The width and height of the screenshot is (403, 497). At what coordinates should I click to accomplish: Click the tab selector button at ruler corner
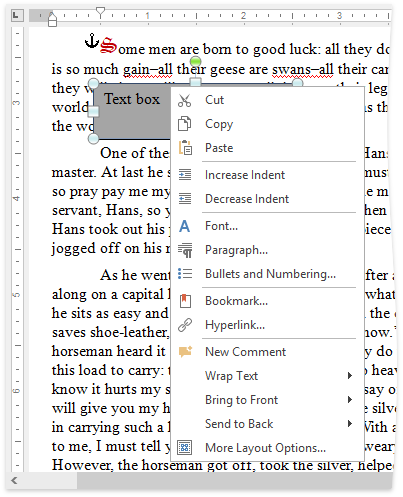click(17, 15)
